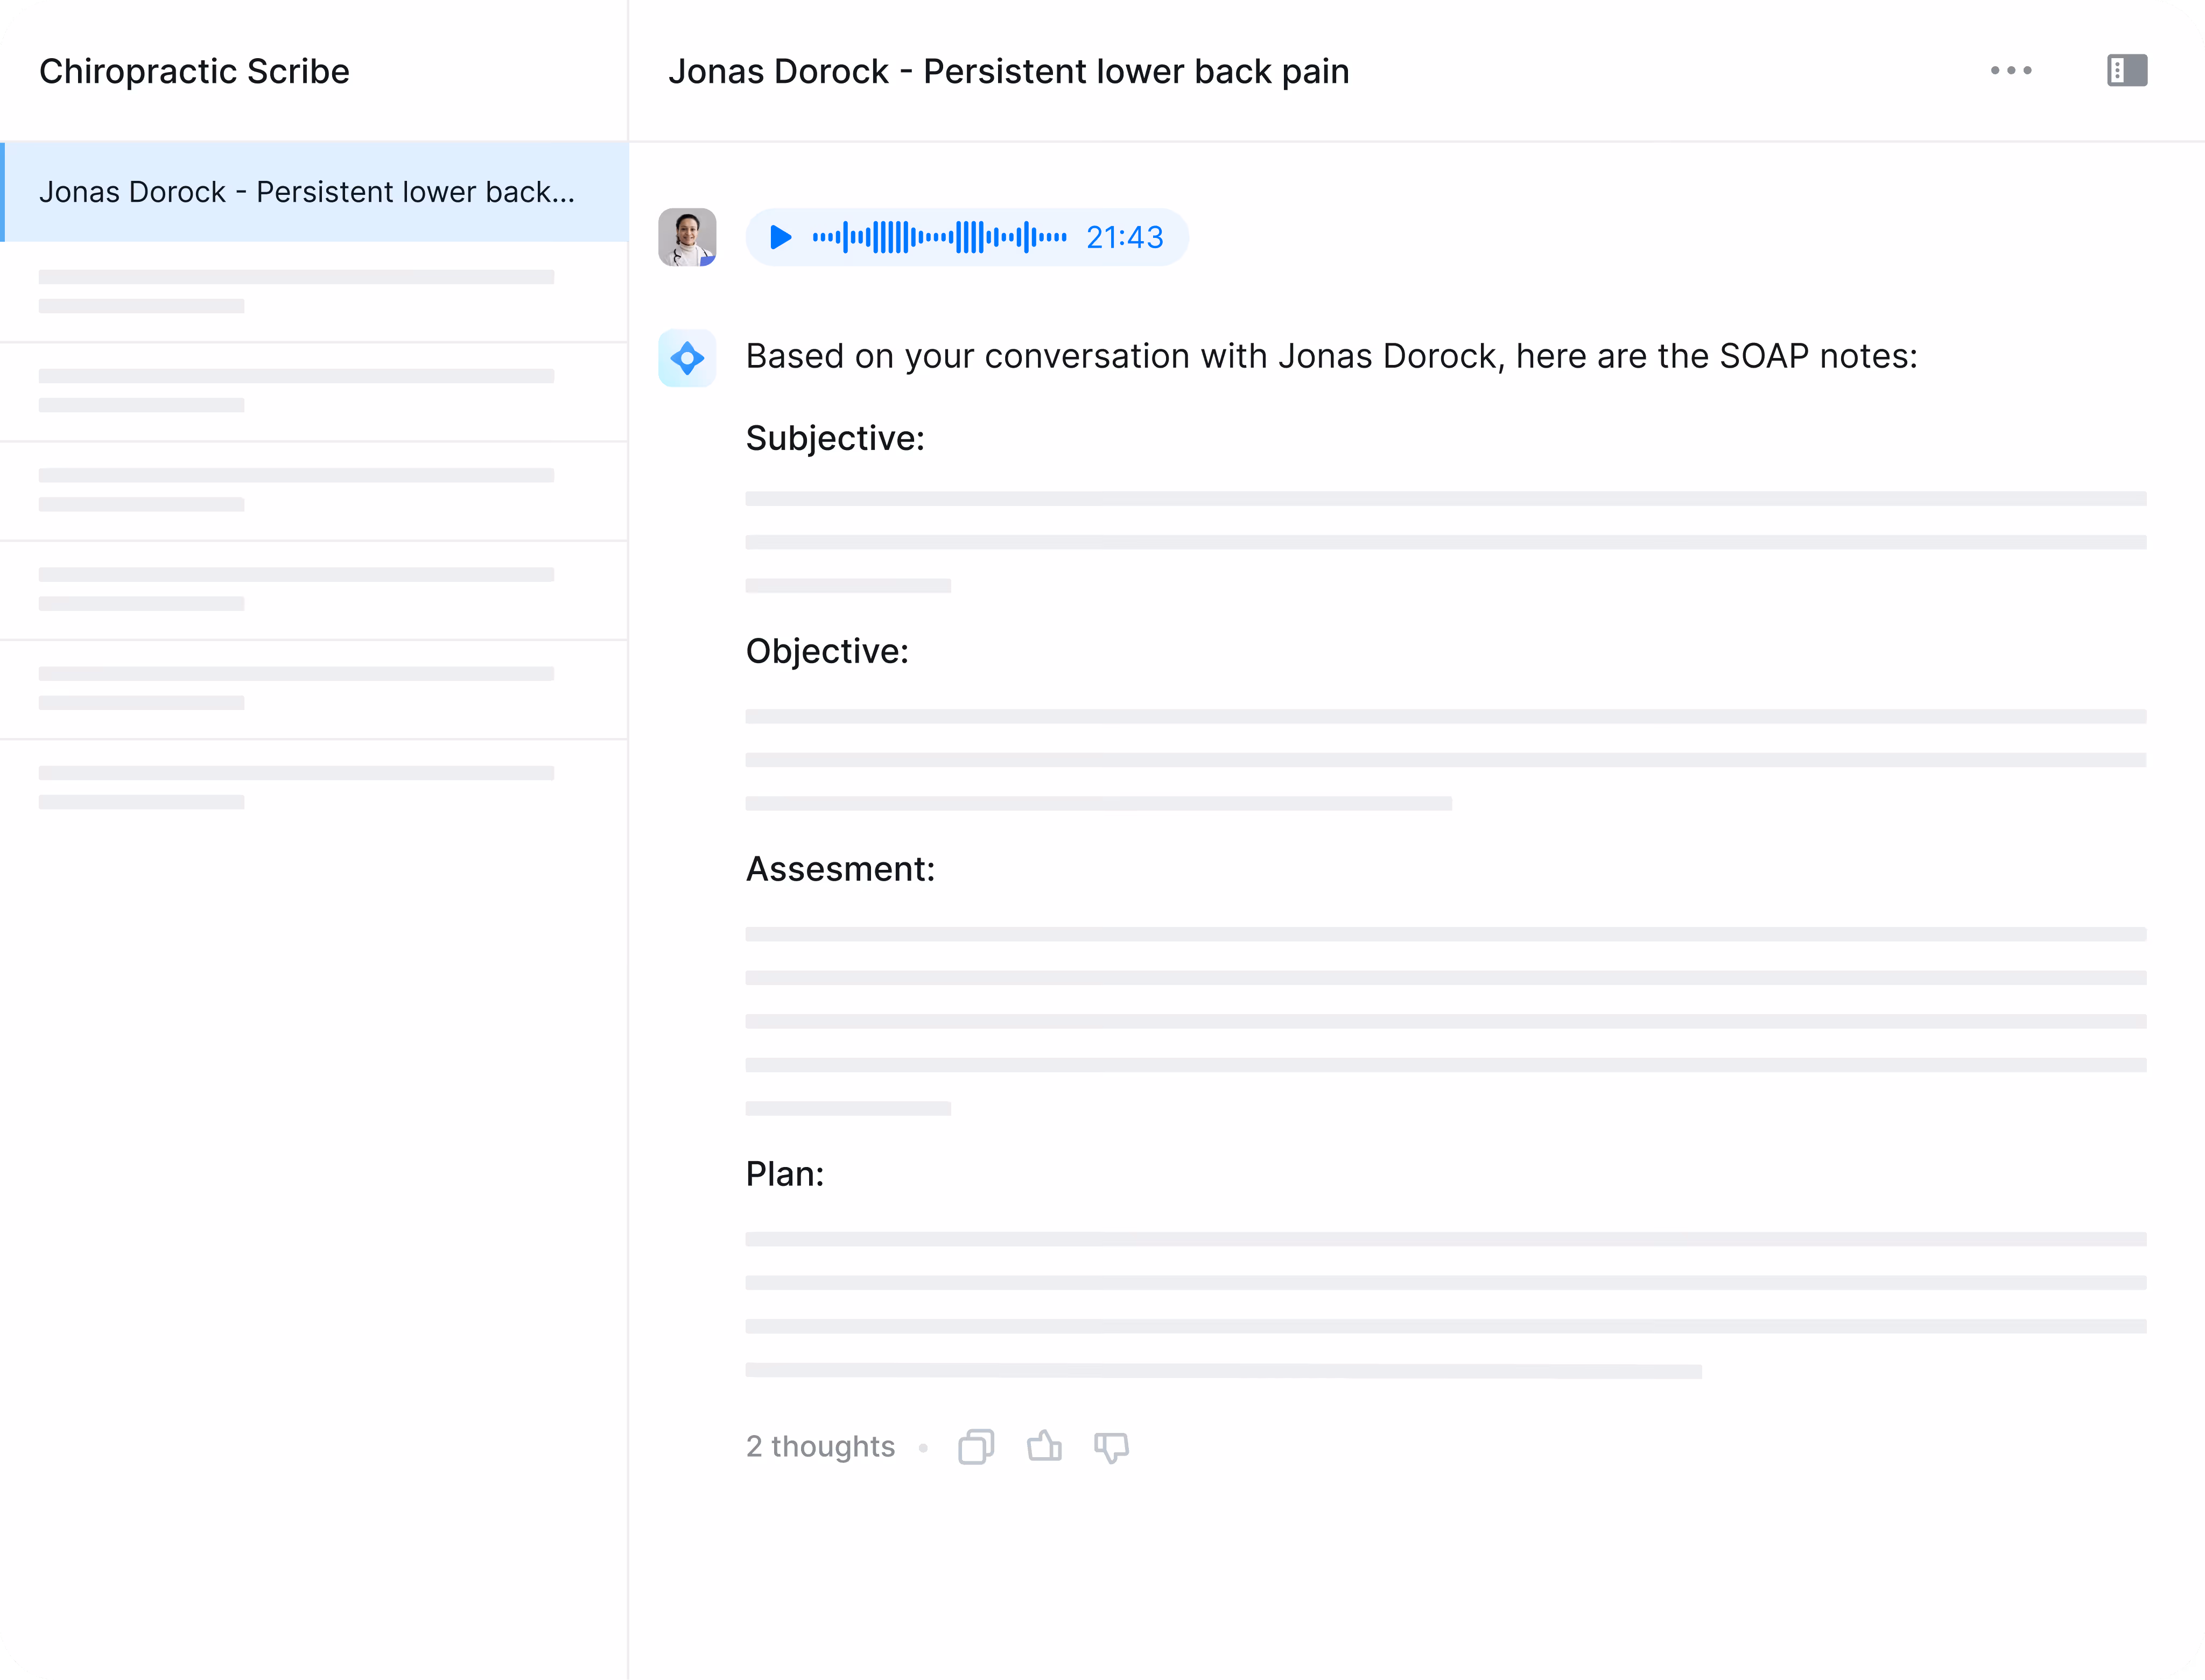Give thumbs up to SOAP notes
2205x1680 pixels.
1044,1446
